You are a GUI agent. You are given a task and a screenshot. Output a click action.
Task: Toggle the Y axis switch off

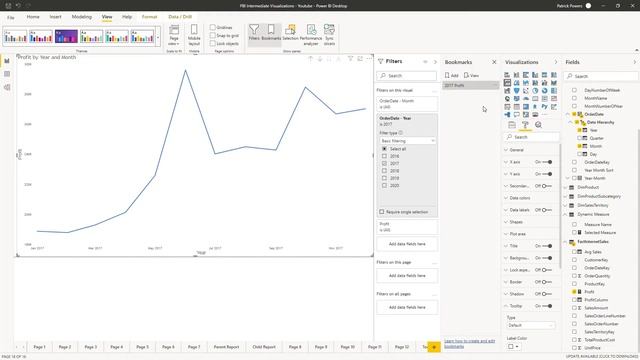[x=547, y=174]
